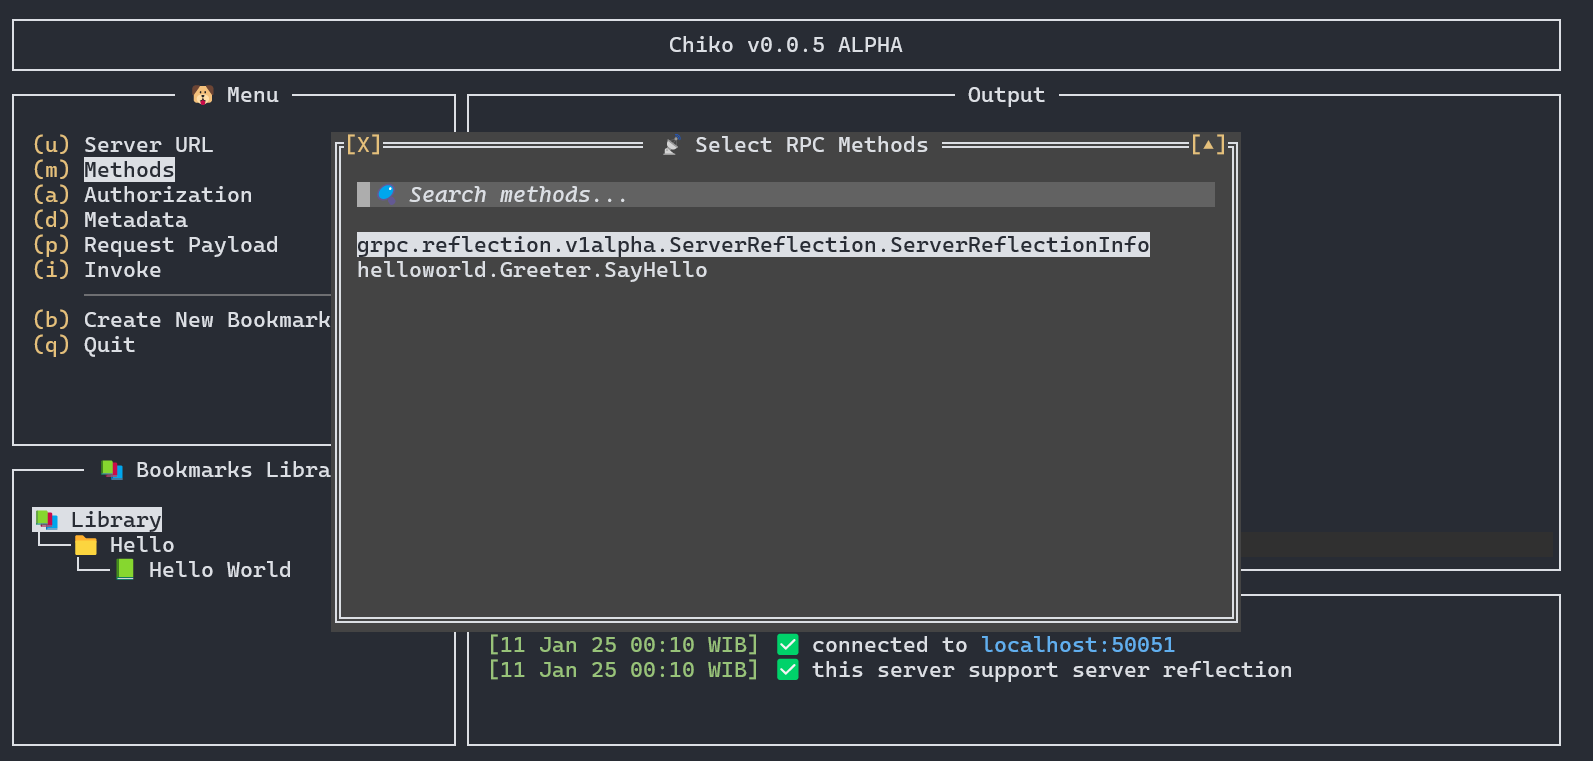Select helloworld.Greeter.SayHello method

[x=532, y=270]
